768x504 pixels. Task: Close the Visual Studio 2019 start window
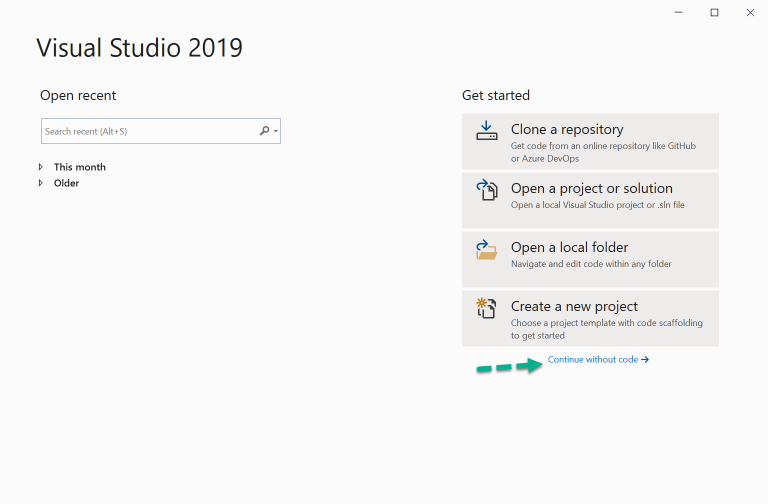750,12
